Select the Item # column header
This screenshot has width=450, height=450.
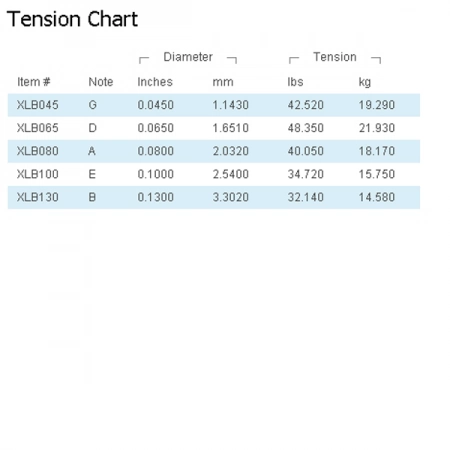click(34, 82)
